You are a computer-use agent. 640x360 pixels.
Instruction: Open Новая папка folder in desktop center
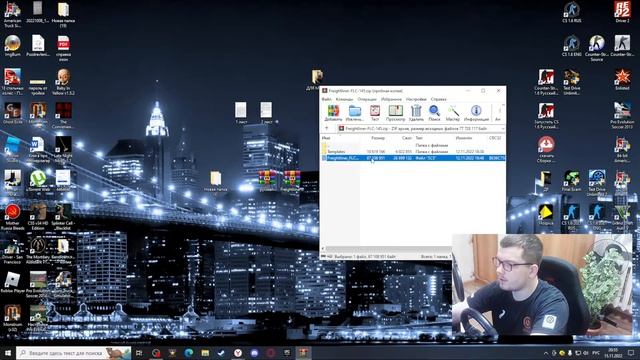coord(216,181)
